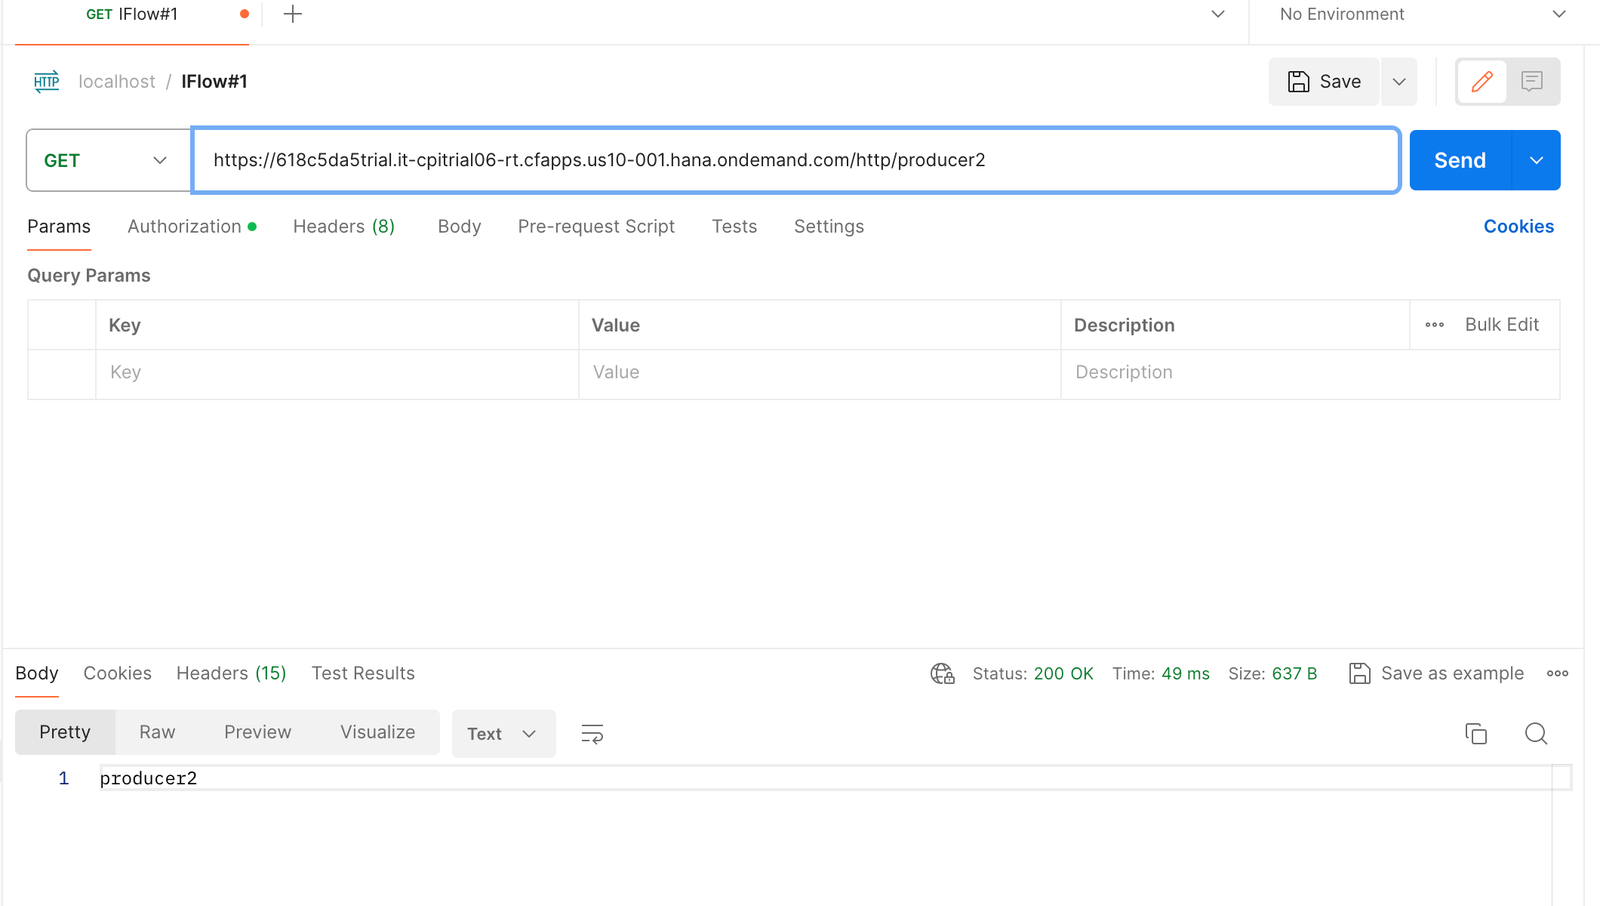This screenshot has width=1600, height=906.
Task: Click the localhost breadcrumb
Action: tap(117, 82)
